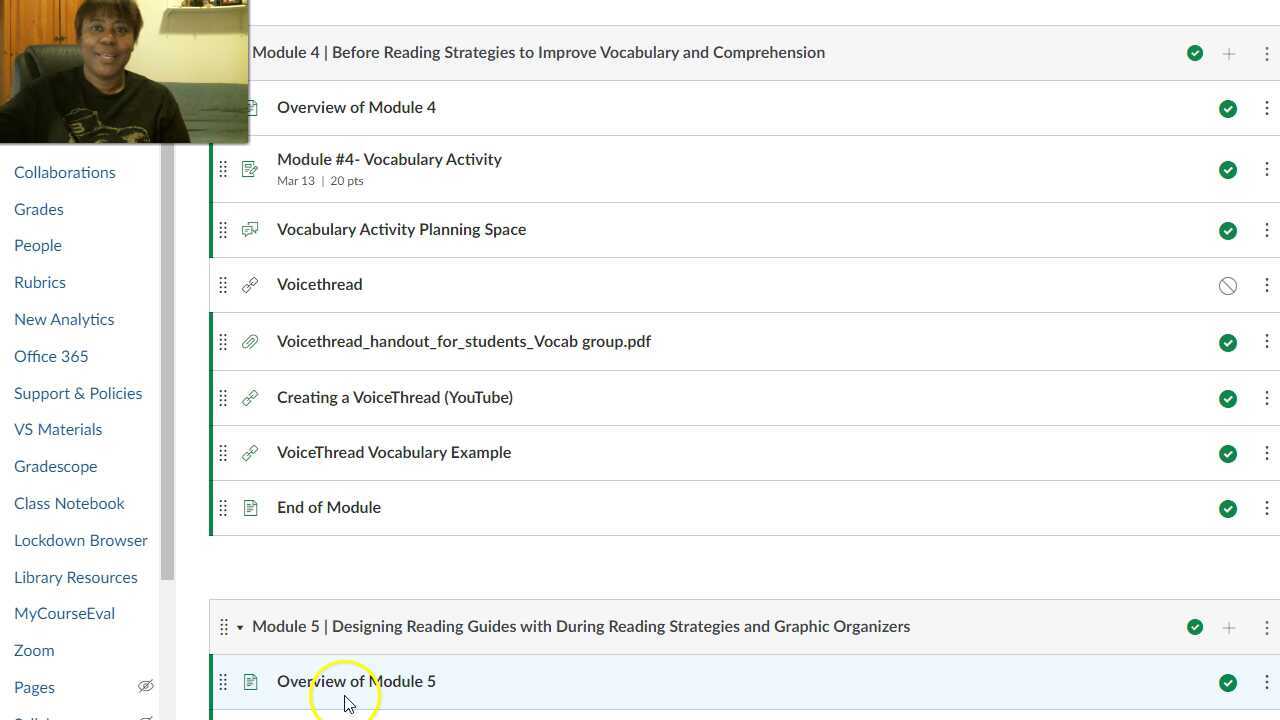1280x720 pixels.
Task: Click the discussion icon next to Vocabulary Activity Planning Space
Action: click(x=250, y=230)
